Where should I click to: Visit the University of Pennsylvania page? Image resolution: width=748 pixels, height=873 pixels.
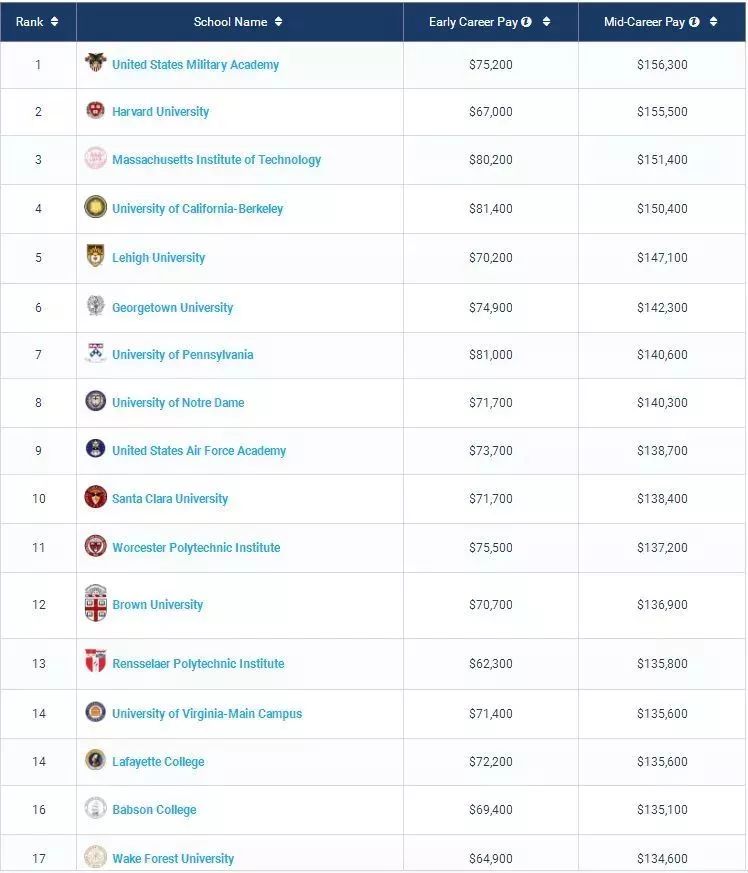[182, 355]
